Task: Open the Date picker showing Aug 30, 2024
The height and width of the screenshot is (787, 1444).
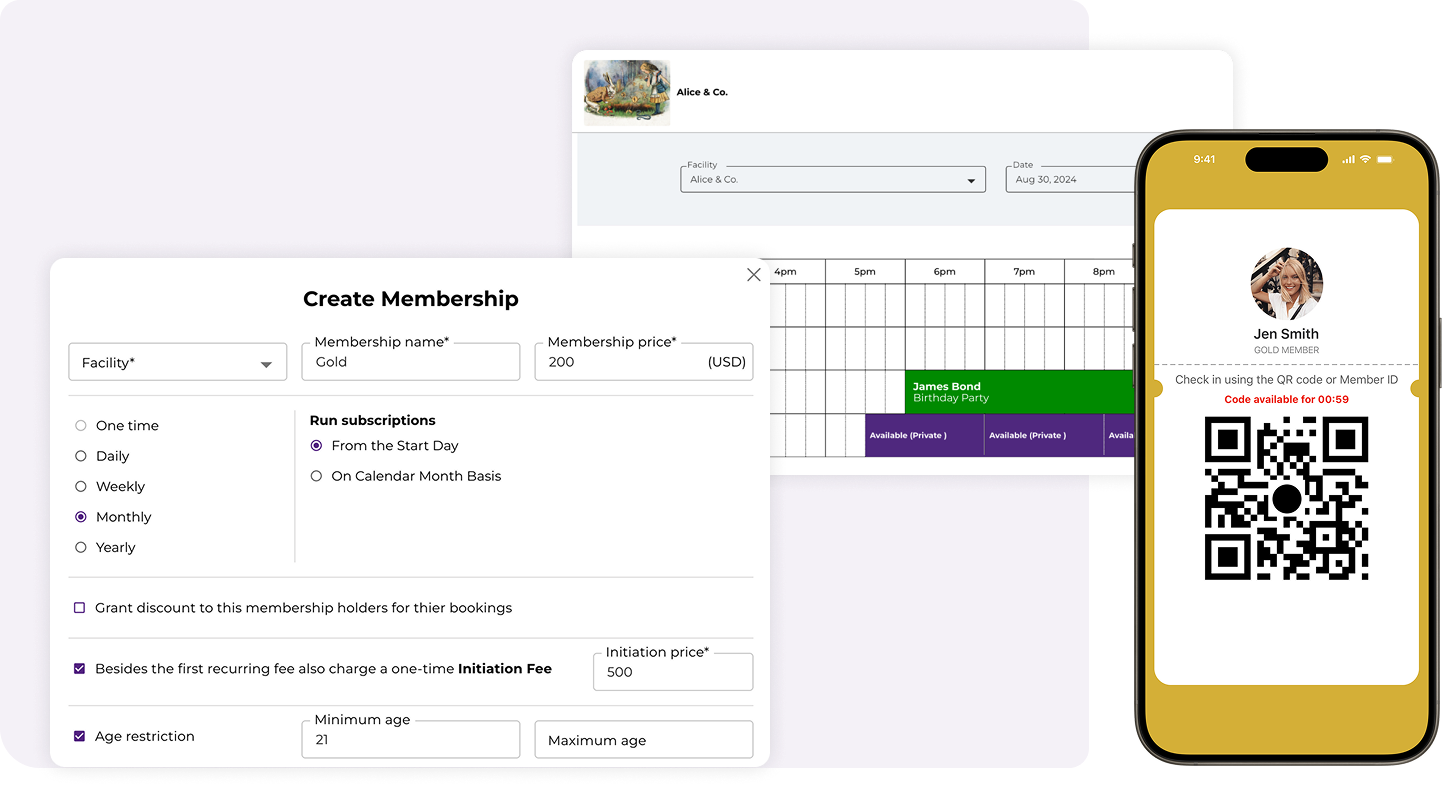Action: tap(1070, 180)
